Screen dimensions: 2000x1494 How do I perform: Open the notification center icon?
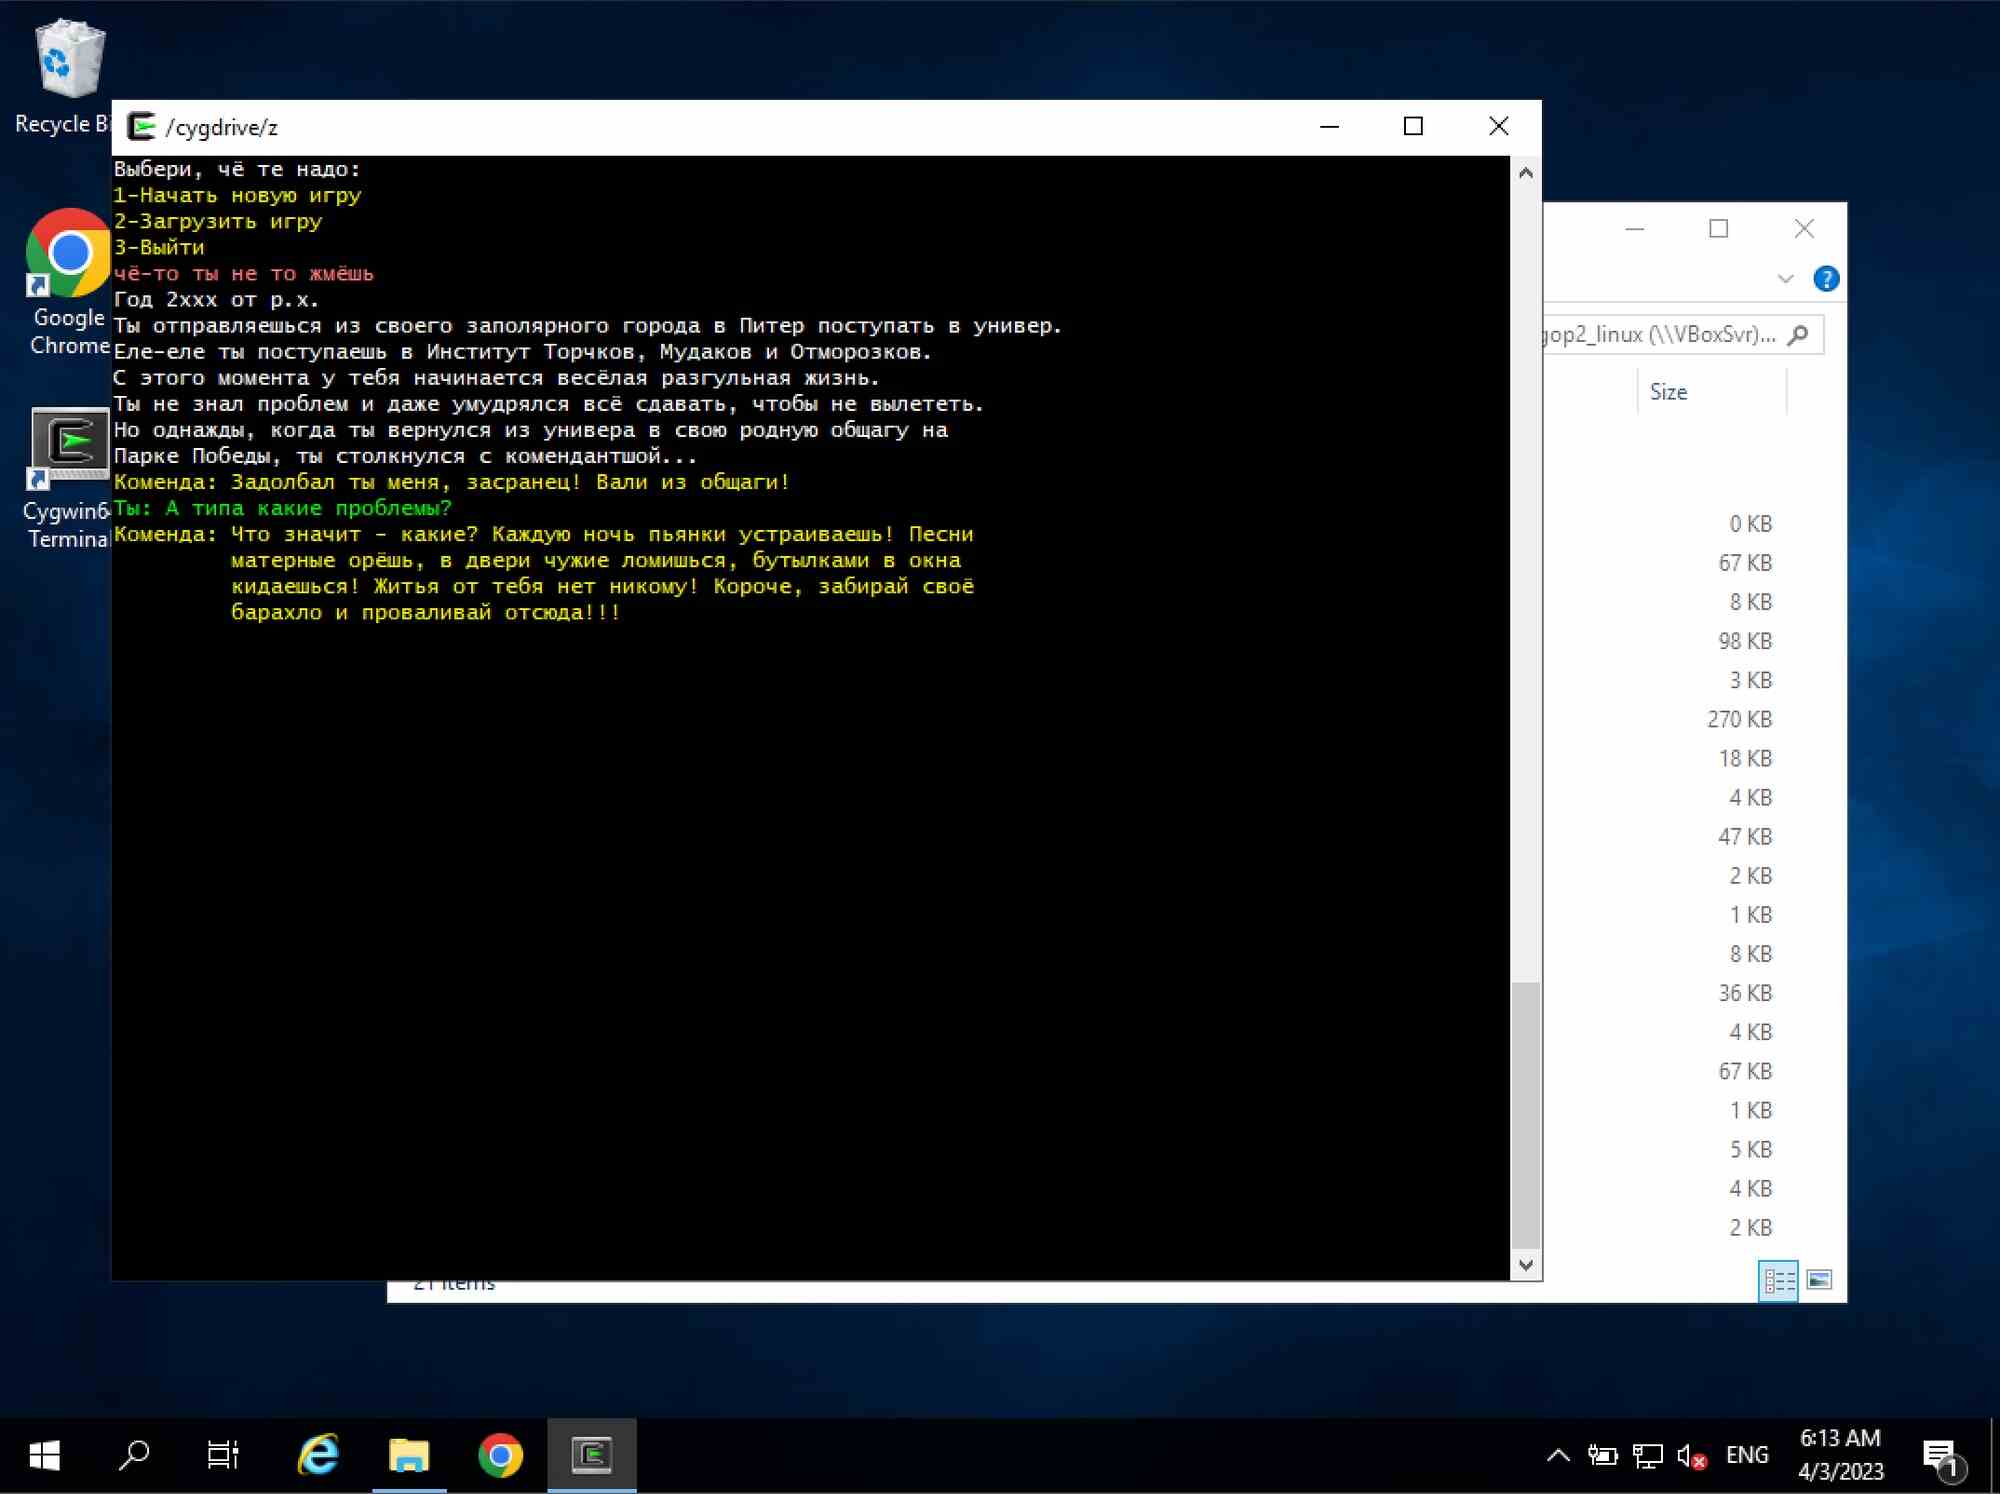tap(1944, 1458)
